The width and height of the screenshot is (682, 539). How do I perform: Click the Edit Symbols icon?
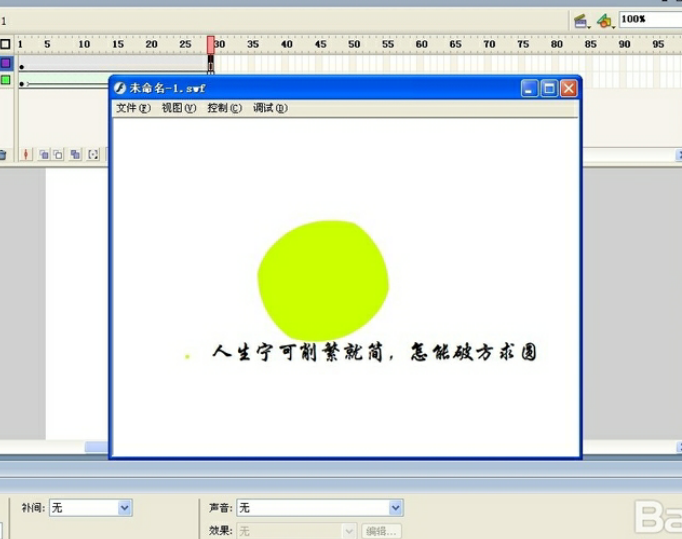tap(605, 20)
